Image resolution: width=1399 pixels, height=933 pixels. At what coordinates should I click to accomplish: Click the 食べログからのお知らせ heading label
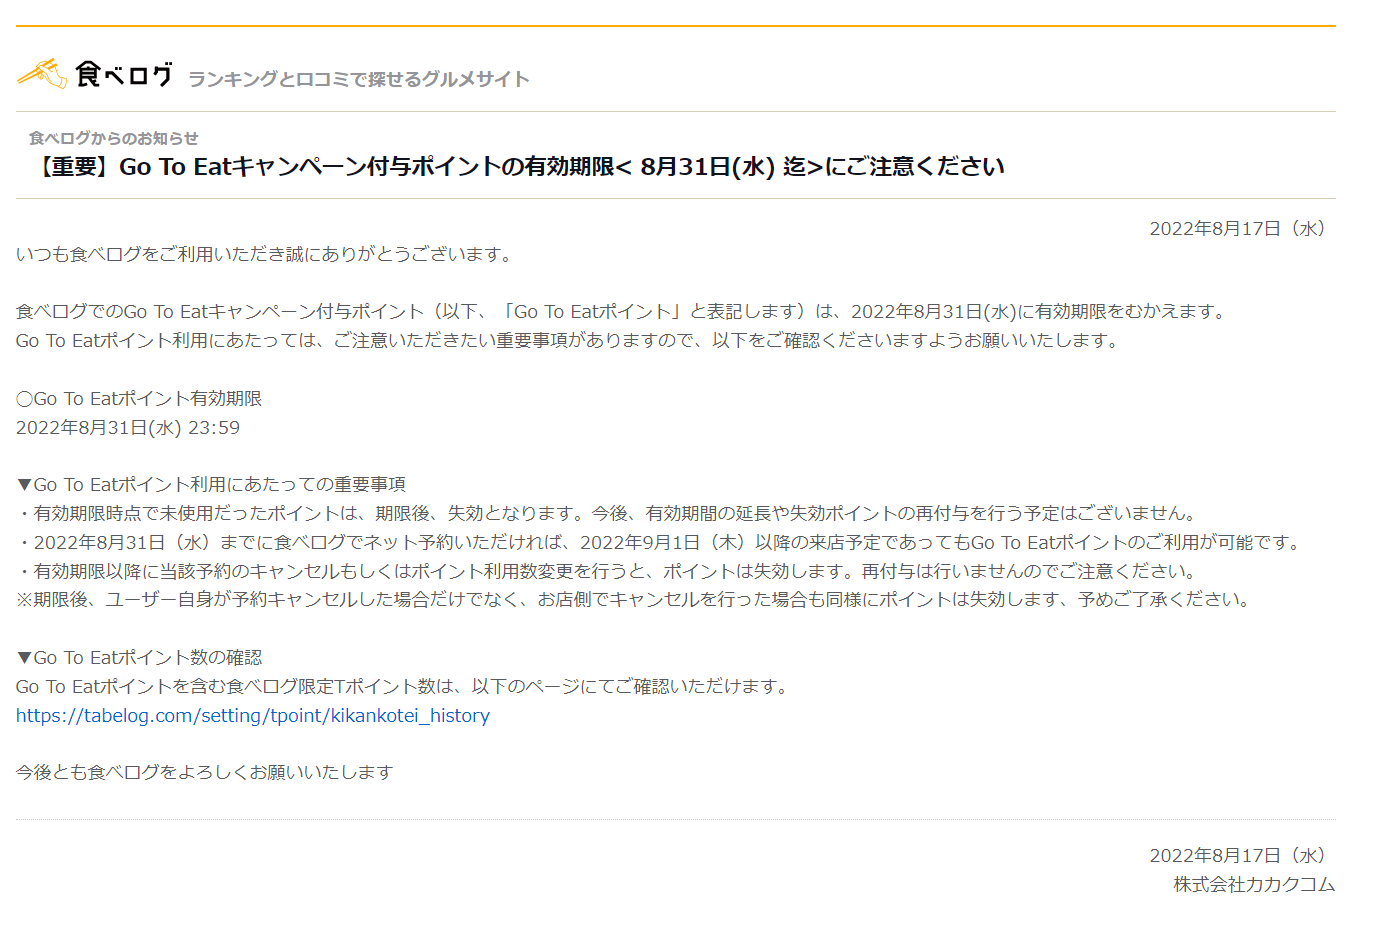[x=113, y=138]
